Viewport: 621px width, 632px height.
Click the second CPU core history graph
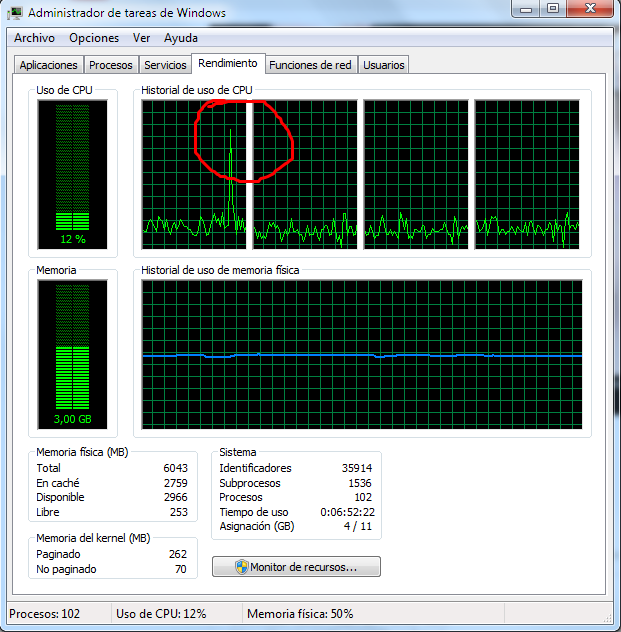(305, 175)
